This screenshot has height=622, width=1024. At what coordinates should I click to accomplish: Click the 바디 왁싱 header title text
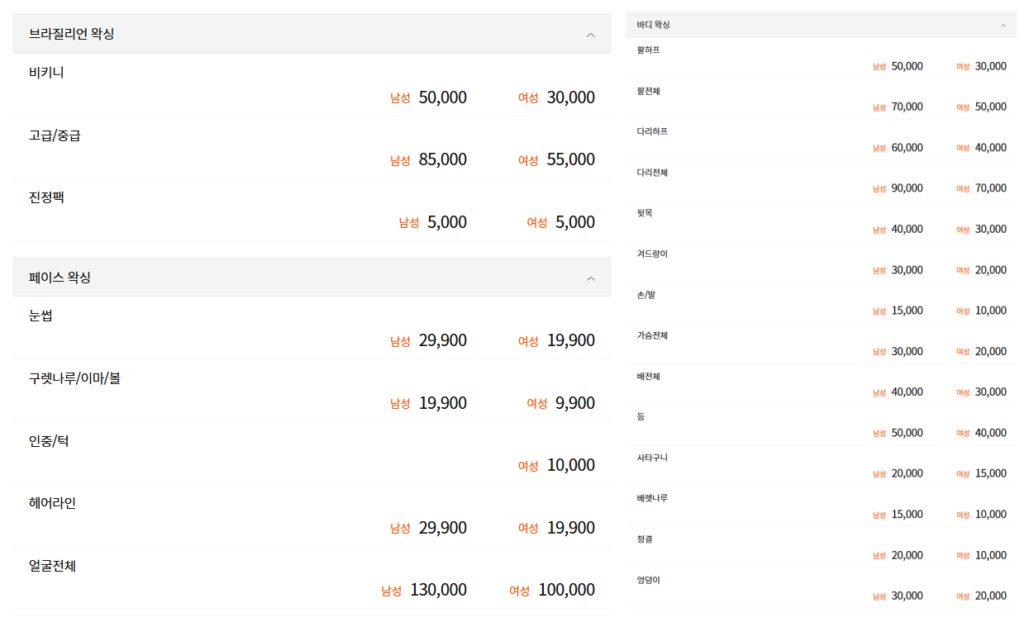pos(653,25)
